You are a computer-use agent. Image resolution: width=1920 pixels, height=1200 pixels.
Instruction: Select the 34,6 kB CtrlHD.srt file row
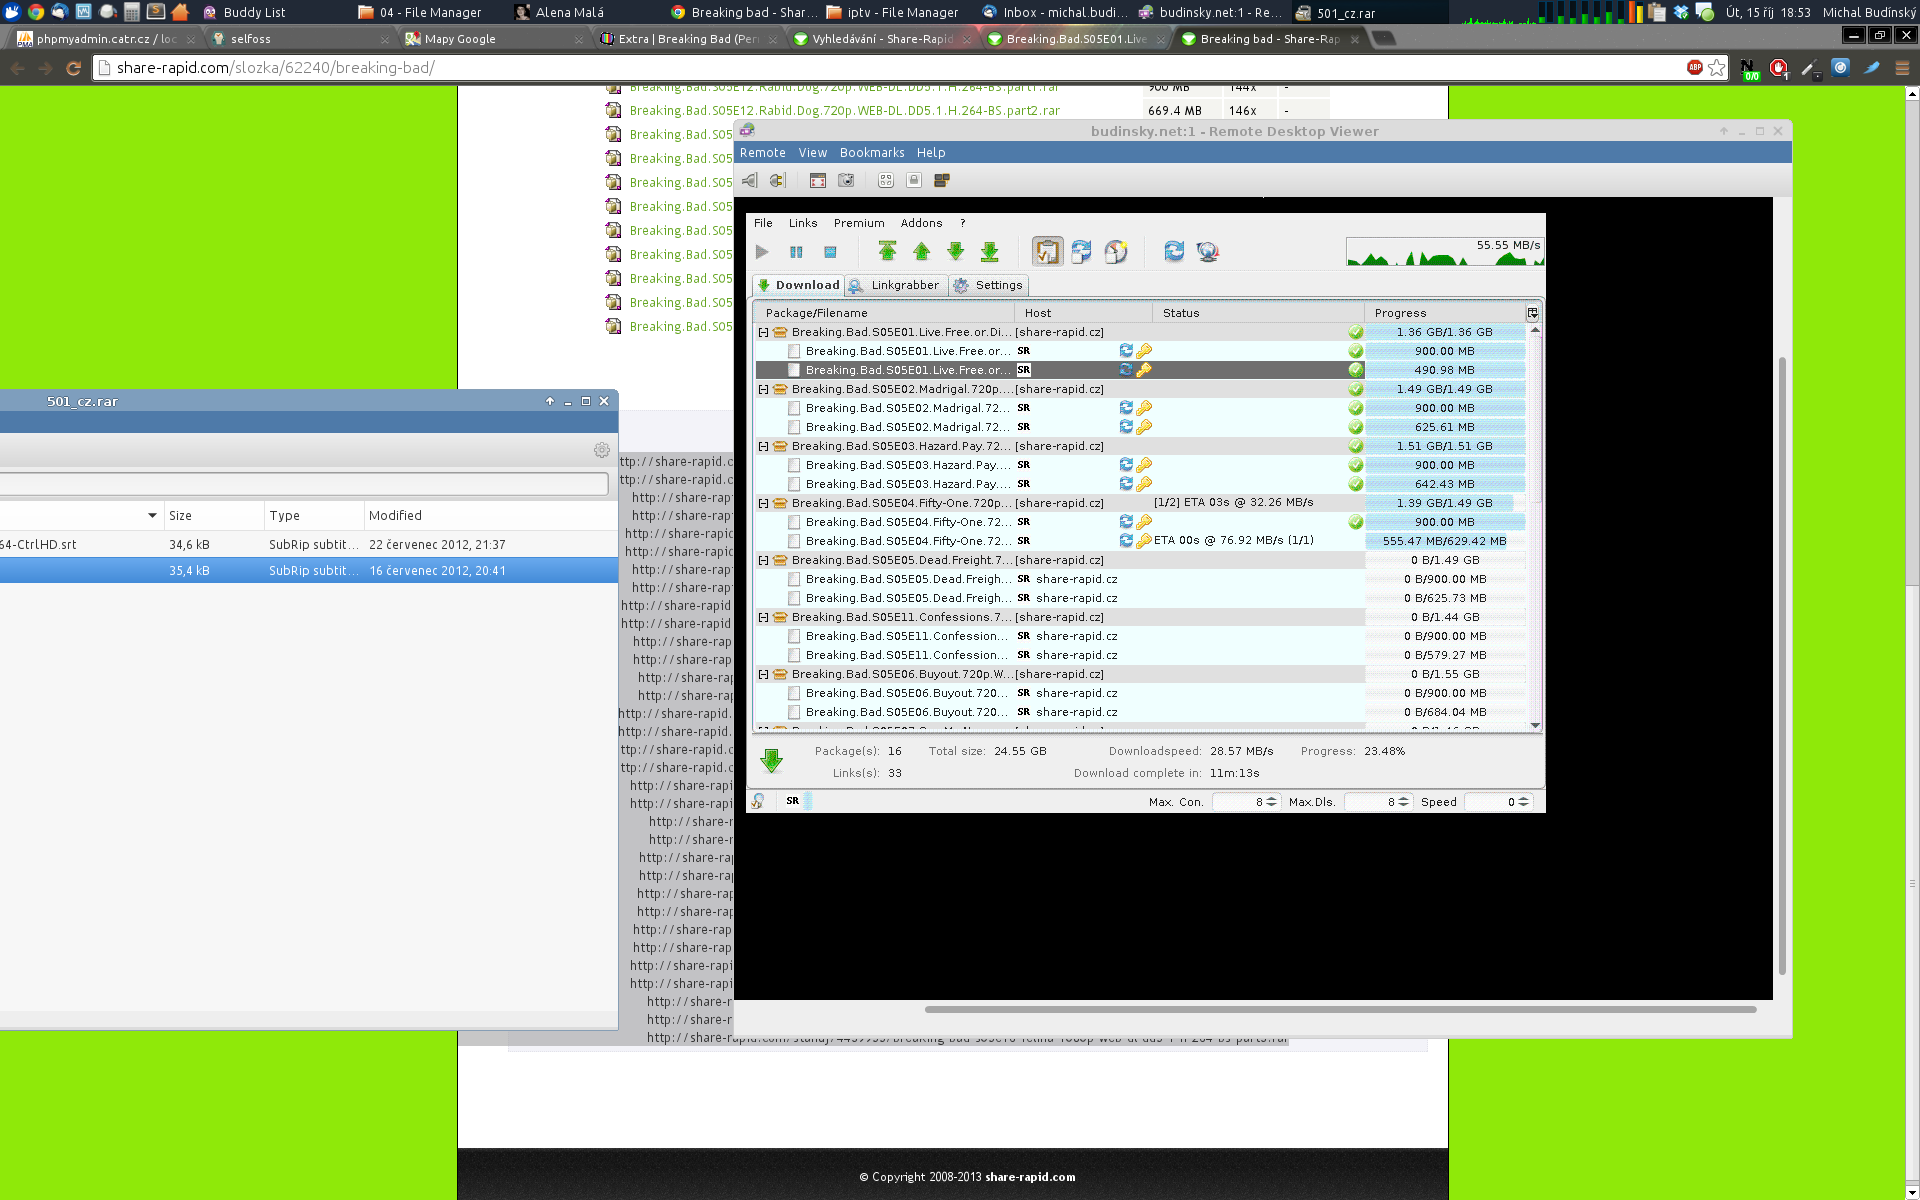pyautogui.click(x=308, y=545)
